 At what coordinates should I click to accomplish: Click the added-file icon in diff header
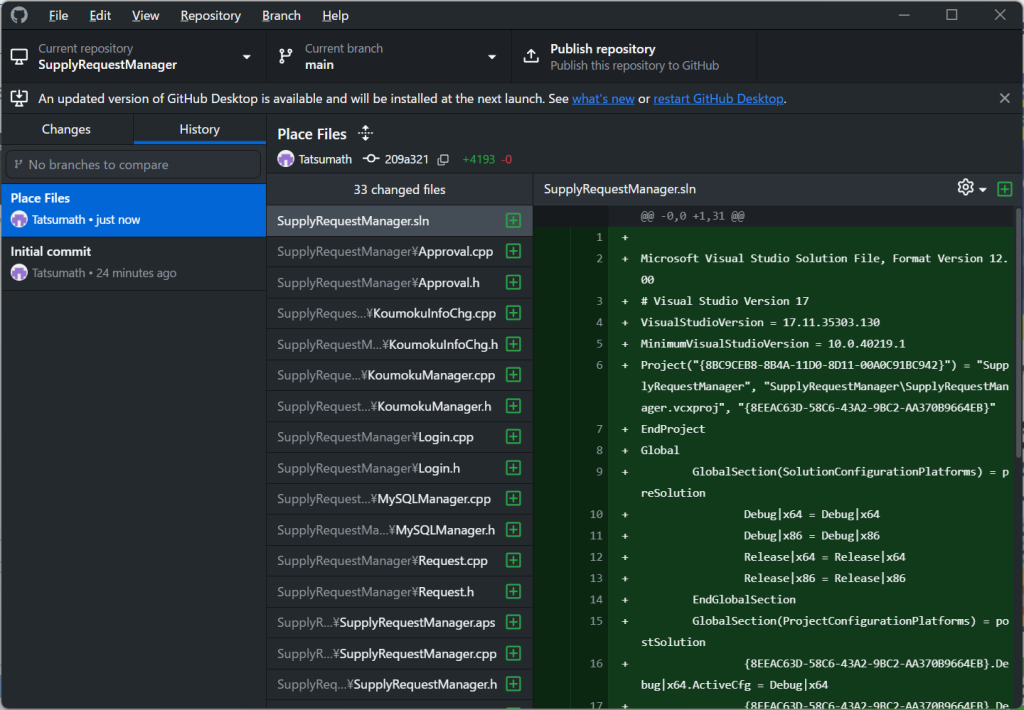[x=1004, y=189]
